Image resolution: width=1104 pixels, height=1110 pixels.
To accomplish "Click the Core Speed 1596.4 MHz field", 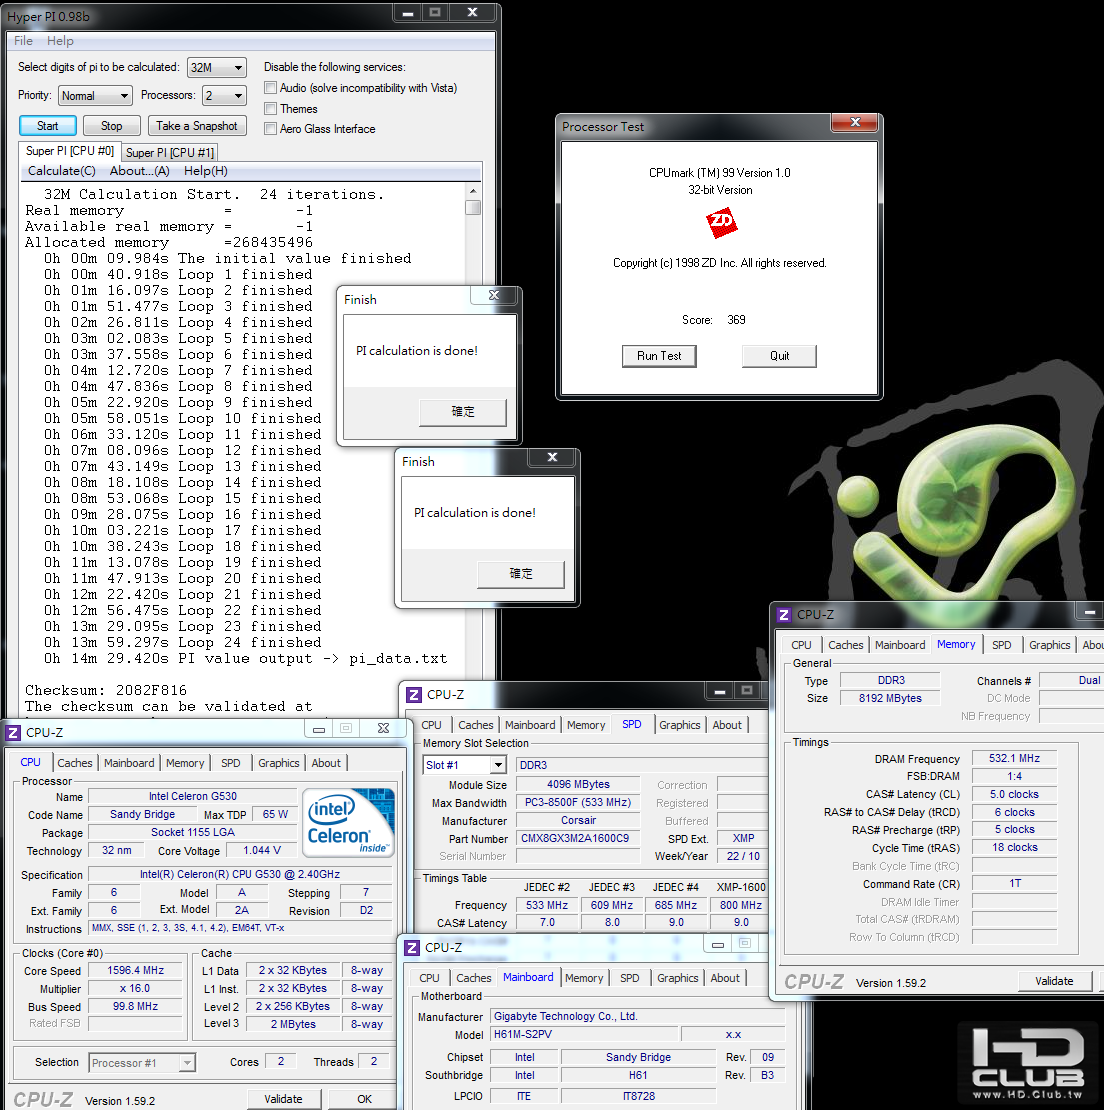I will click(x=135, y=970).
